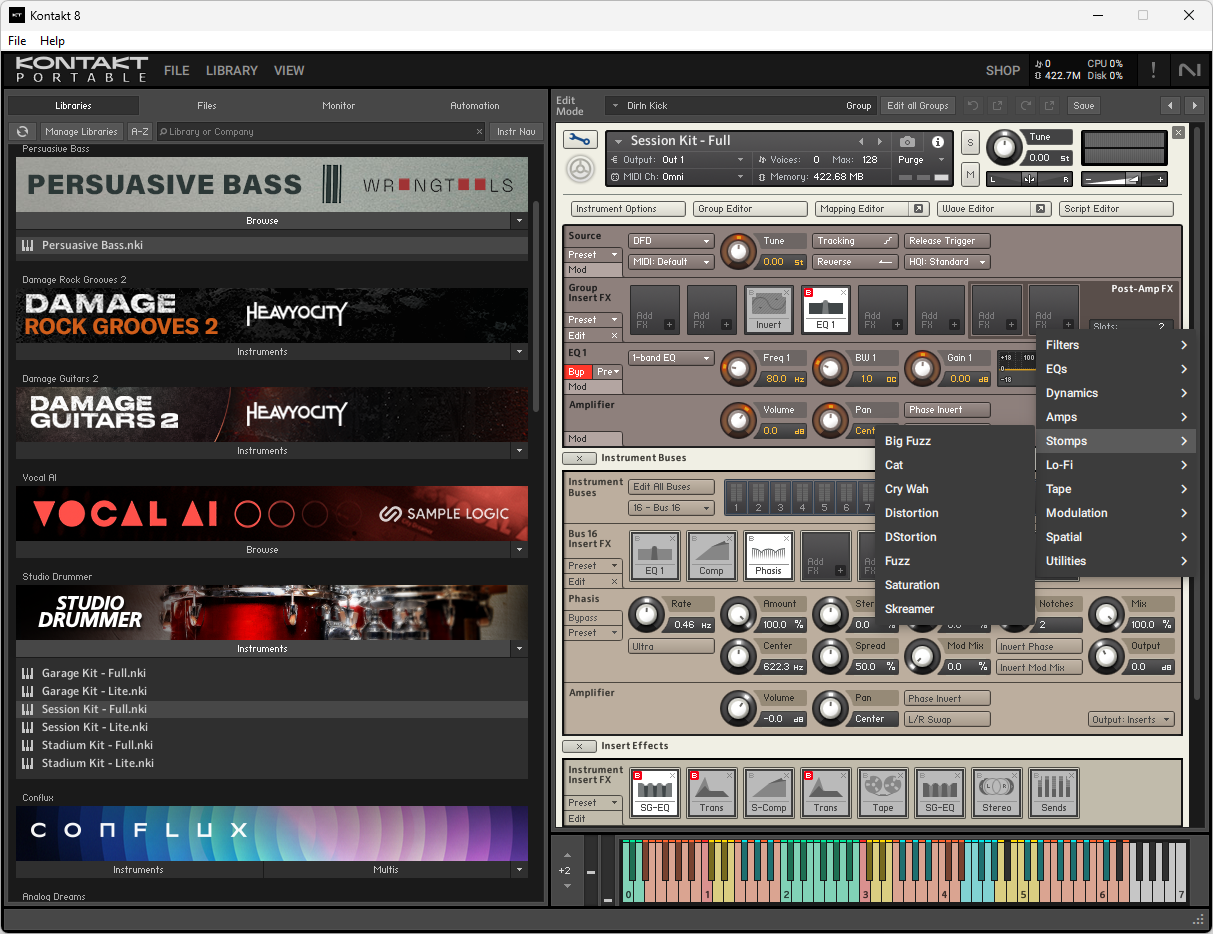The width and height of the screenshot is (1213, 934).
Task: Select the first SG-EQ insert effect slot
Action: 655,792
